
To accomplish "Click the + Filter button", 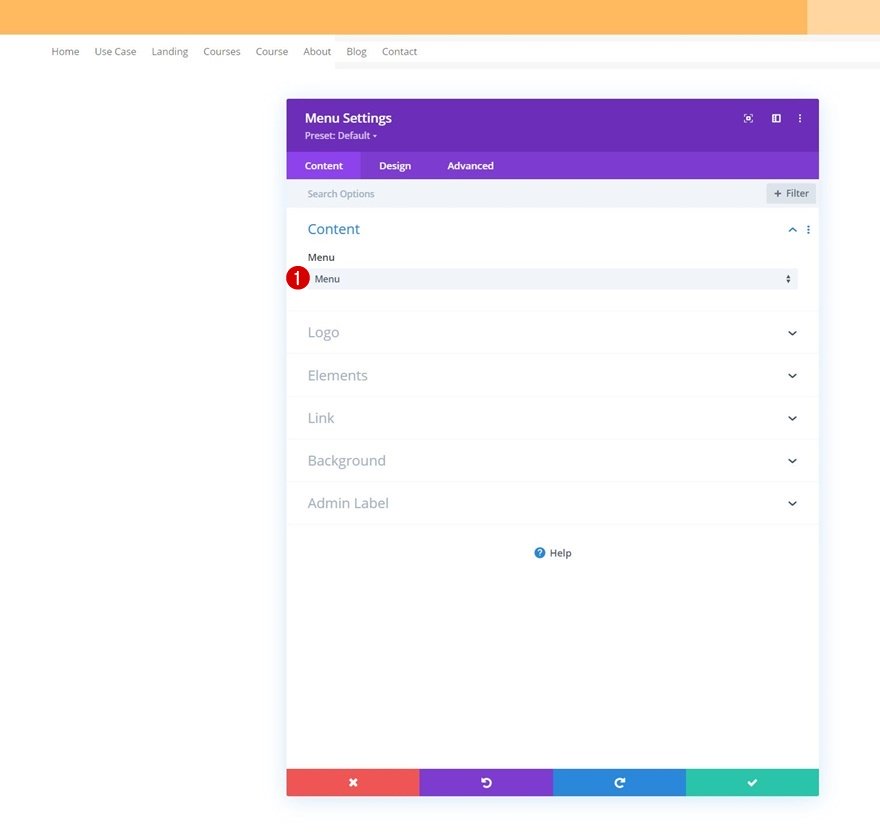I will (791, 194).
